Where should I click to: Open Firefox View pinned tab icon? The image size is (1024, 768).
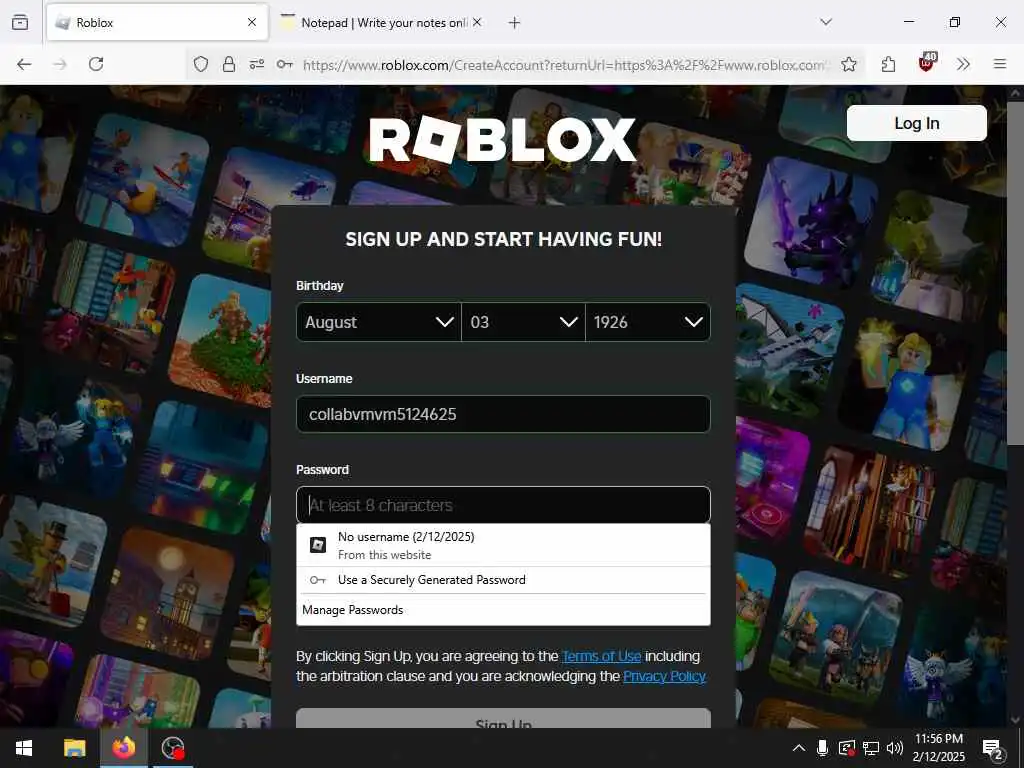click(20, 22)
